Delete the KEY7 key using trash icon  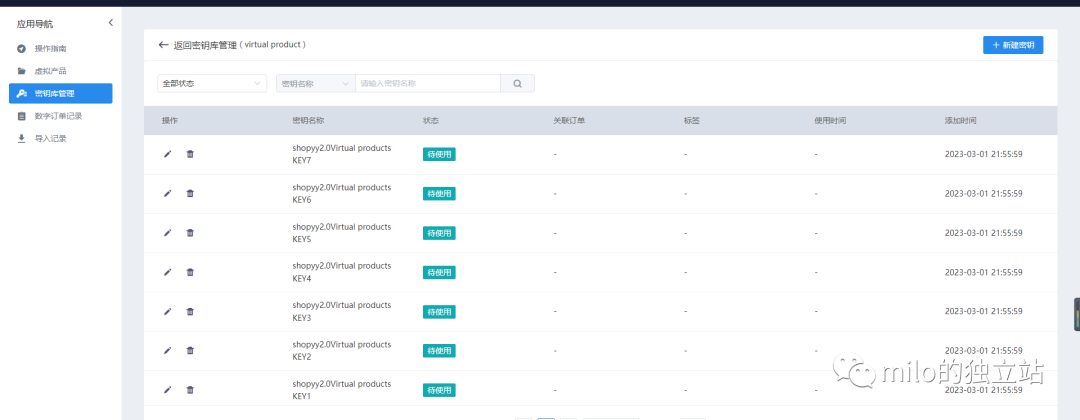click(x=190, y=154)
